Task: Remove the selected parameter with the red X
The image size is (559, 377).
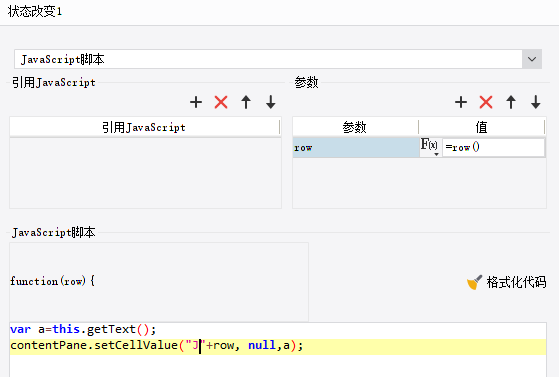Action: click(486, 102)
